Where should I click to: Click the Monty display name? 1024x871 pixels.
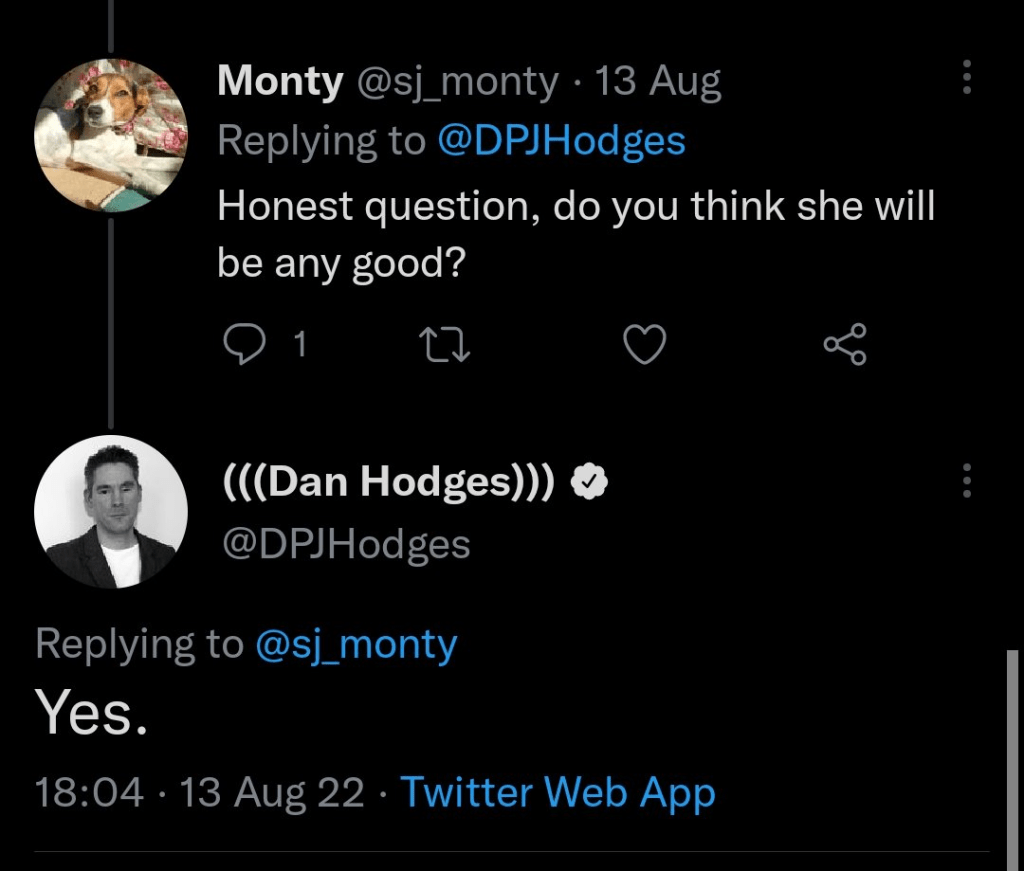point(280,82)
